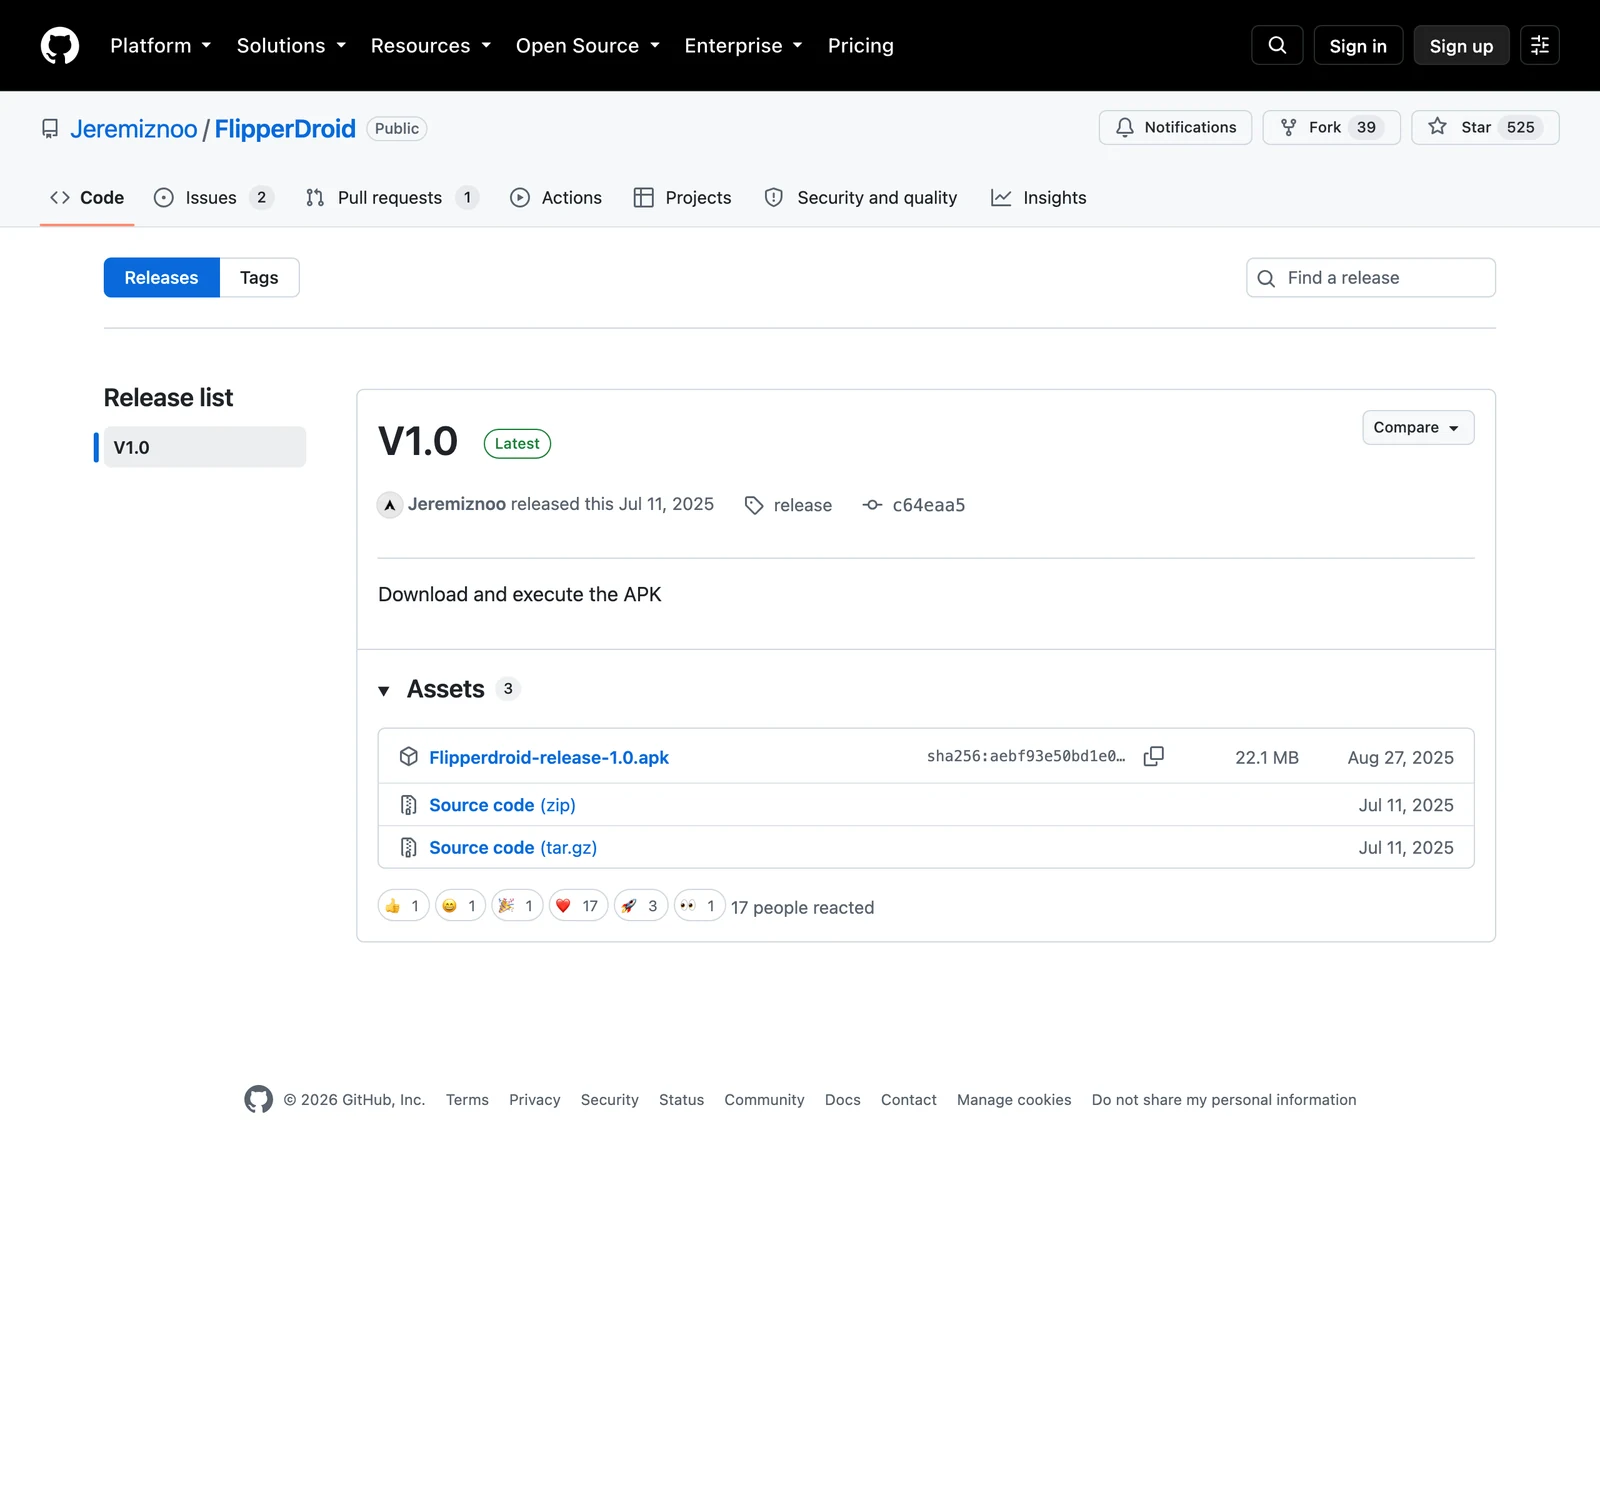Click the archive icon for Source code (tar.gz)
This screenshot has height=1500, width=1600.
tap(408, 847)
